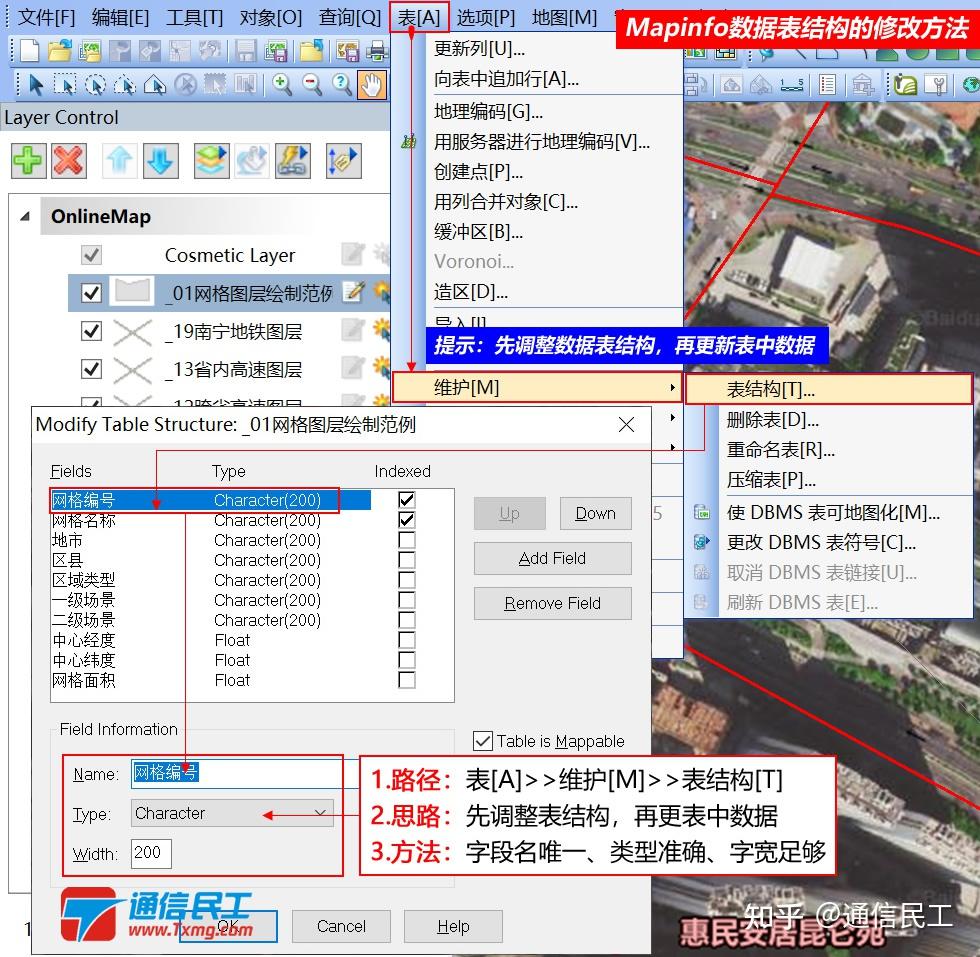Toggle visibility checkbox of _13省内高速图层
Viewport: 980px width, 957px height.
91,369
